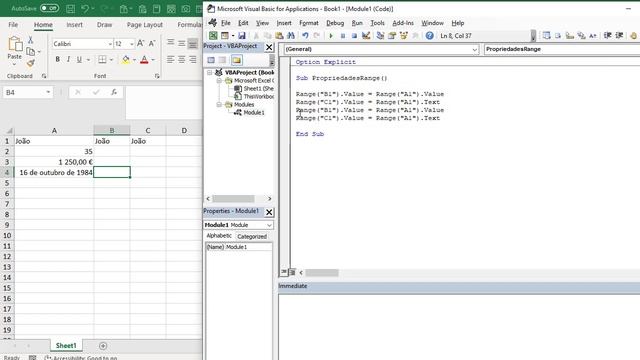The width and height of the screenshot is (640, 360).
Task: Collapse the Modules folder in project tree
Action: pyautogui.click(x=219, y=105)
